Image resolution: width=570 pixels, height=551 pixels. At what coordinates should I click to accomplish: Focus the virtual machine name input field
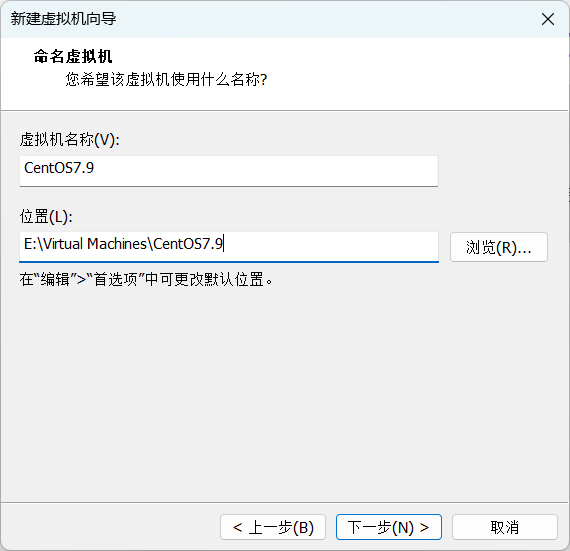(229, 171)
